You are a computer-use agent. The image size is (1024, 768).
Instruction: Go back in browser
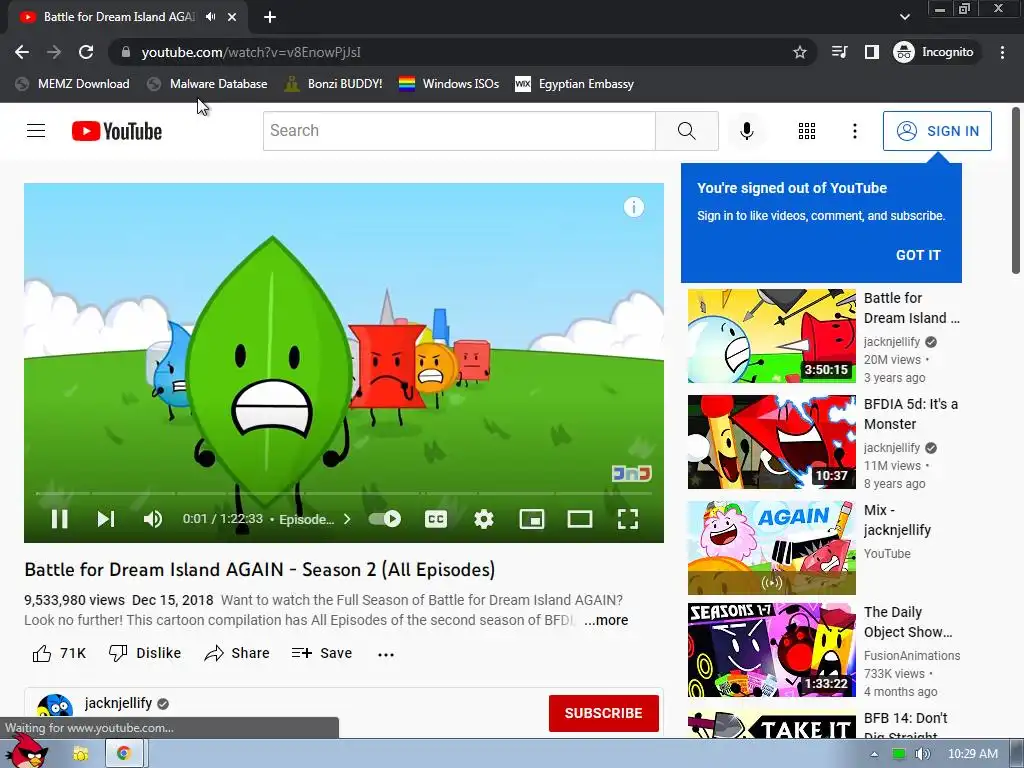pos(22,52)
